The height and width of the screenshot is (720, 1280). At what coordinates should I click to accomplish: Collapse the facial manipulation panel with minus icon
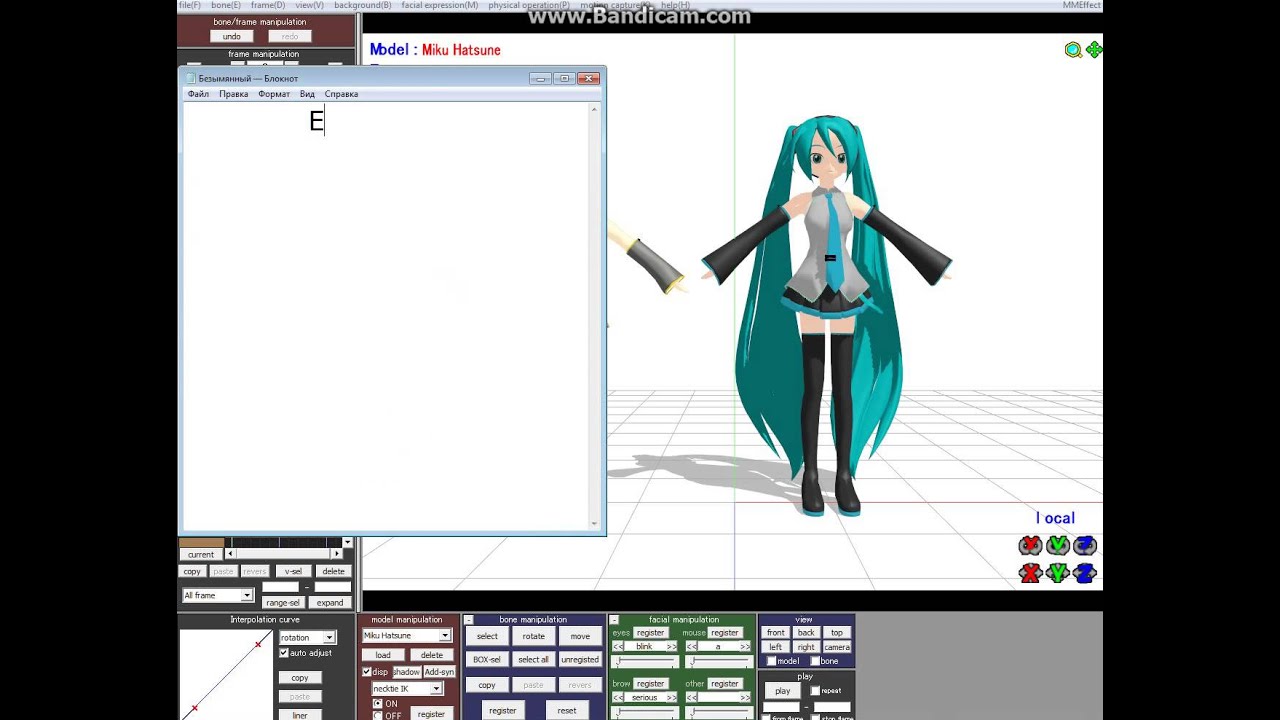coord(615,620)
